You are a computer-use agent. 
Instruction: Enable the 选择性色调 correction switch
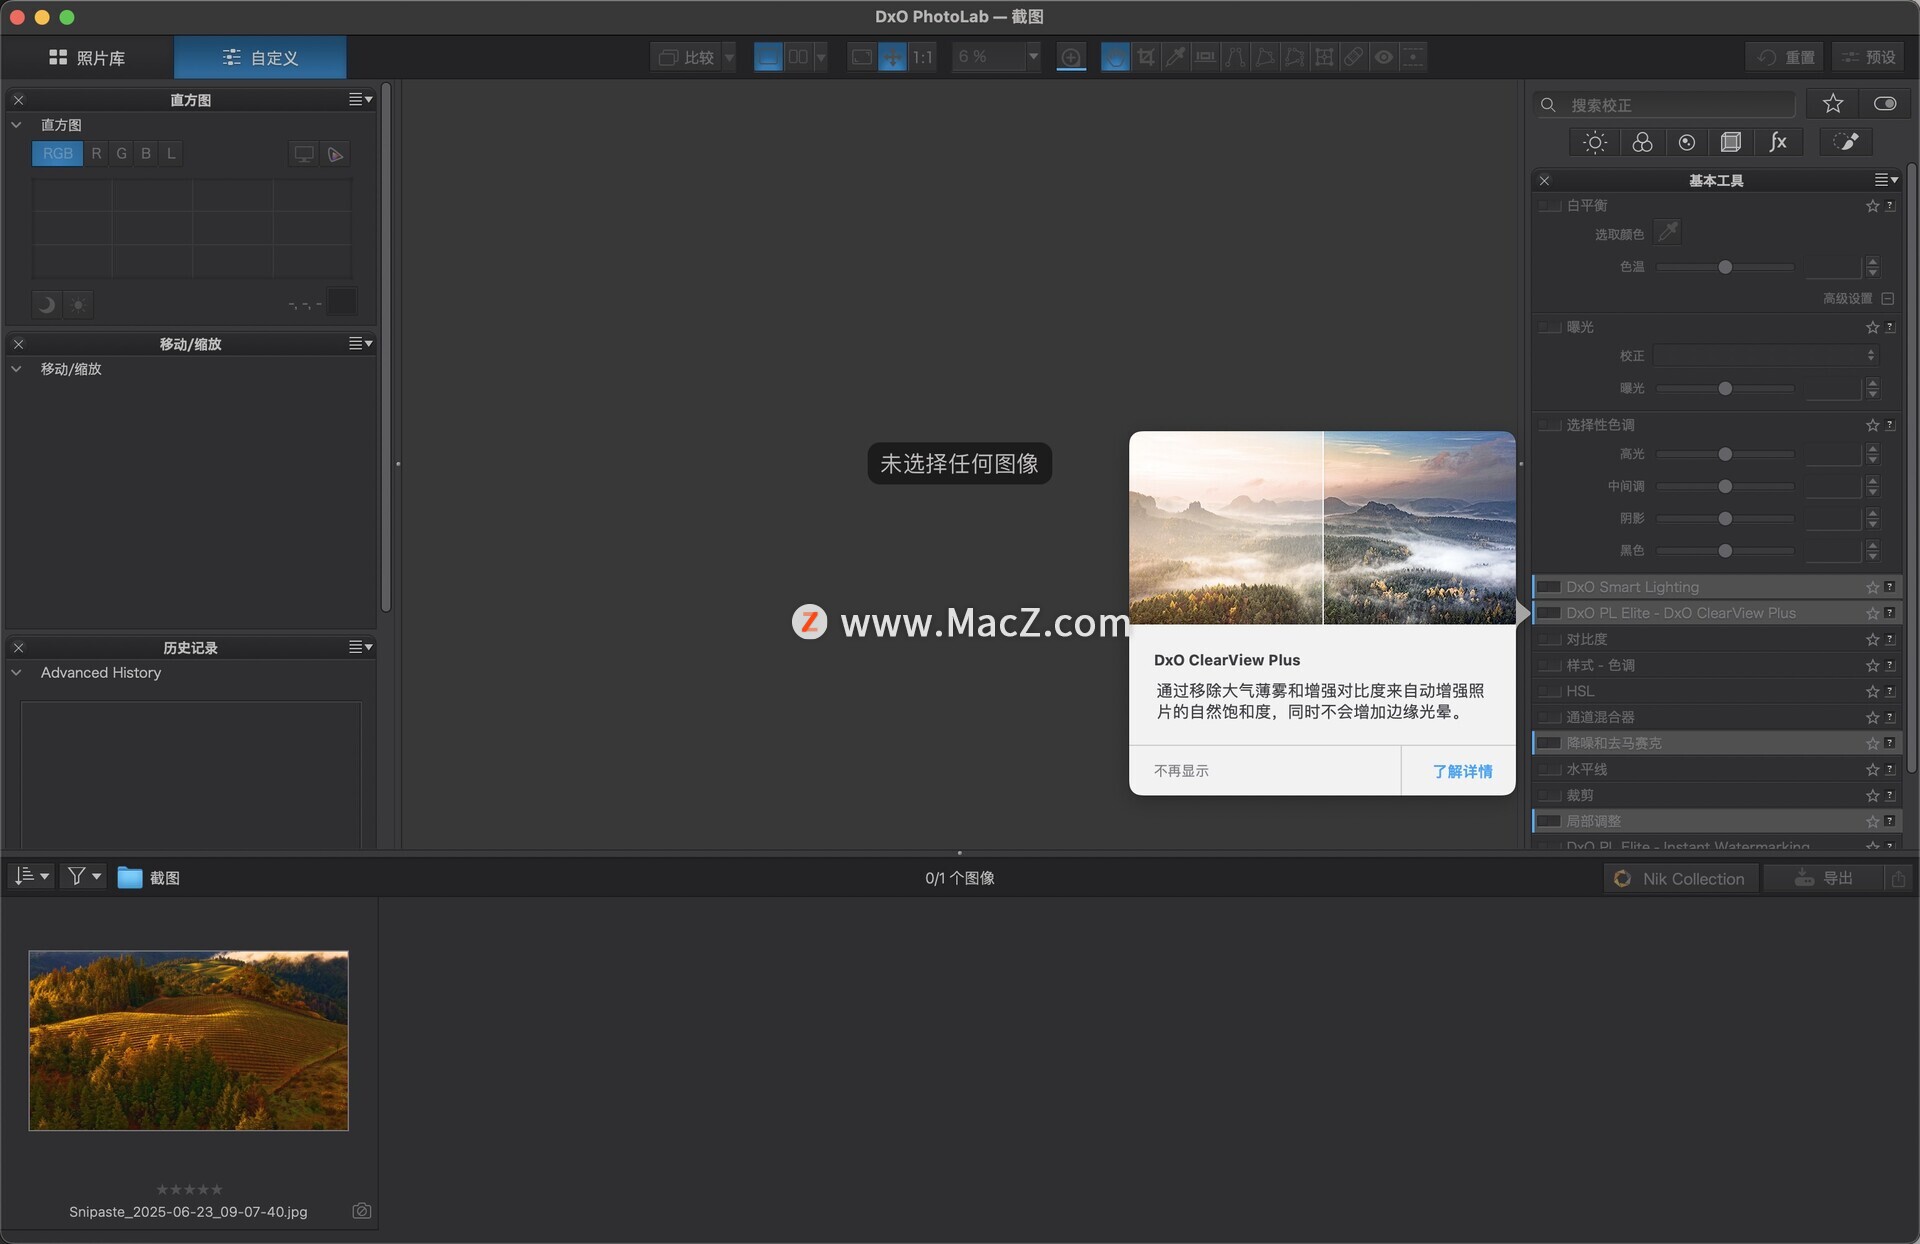tap(1550, 425)
